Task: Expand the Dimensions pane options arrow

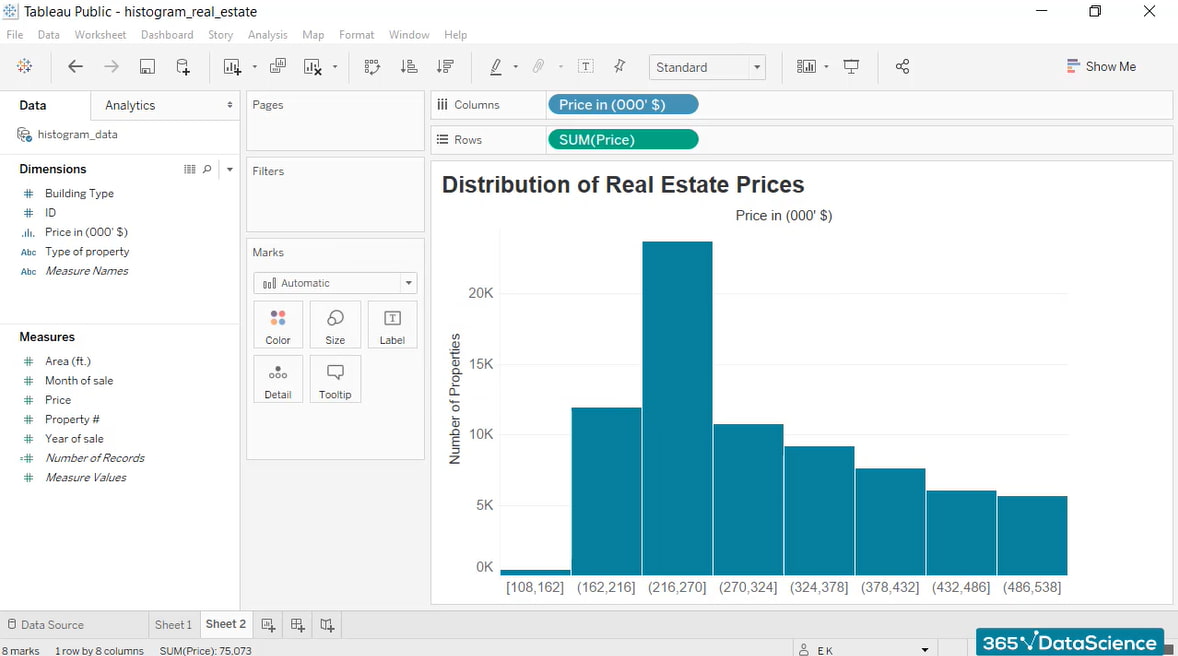Action: (x=229, y=170)
